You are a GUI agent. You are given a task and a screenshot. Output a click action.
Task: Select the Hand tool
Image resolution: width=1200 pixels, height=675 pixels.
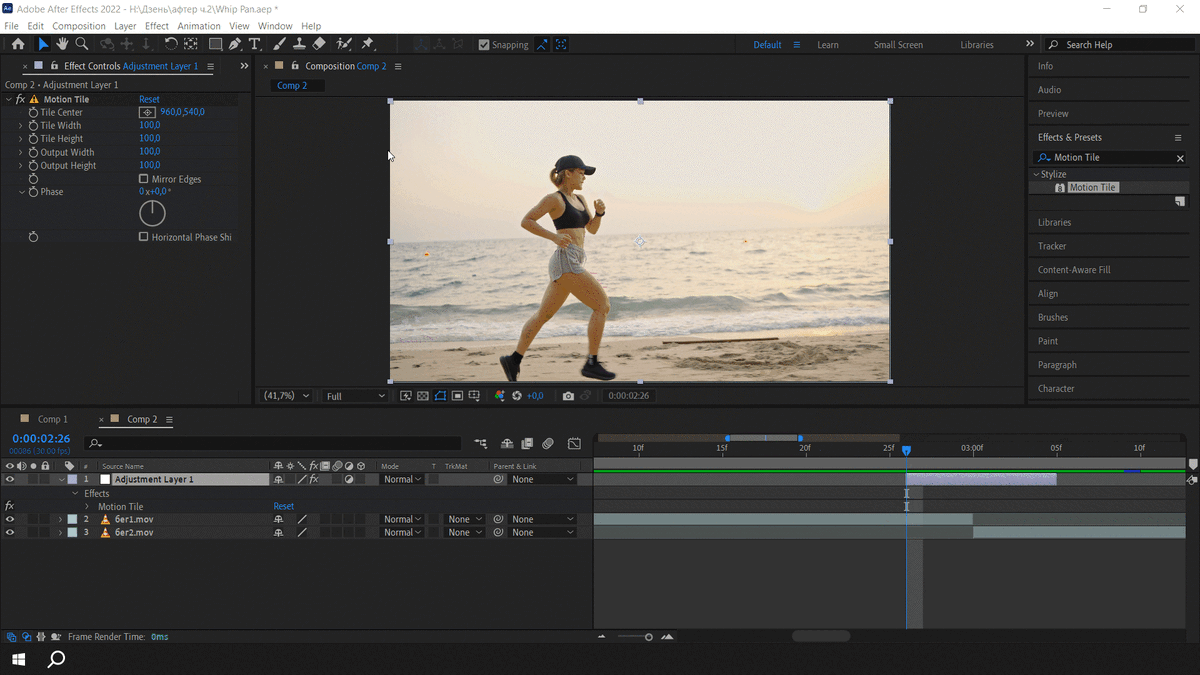tap(62, 44)
